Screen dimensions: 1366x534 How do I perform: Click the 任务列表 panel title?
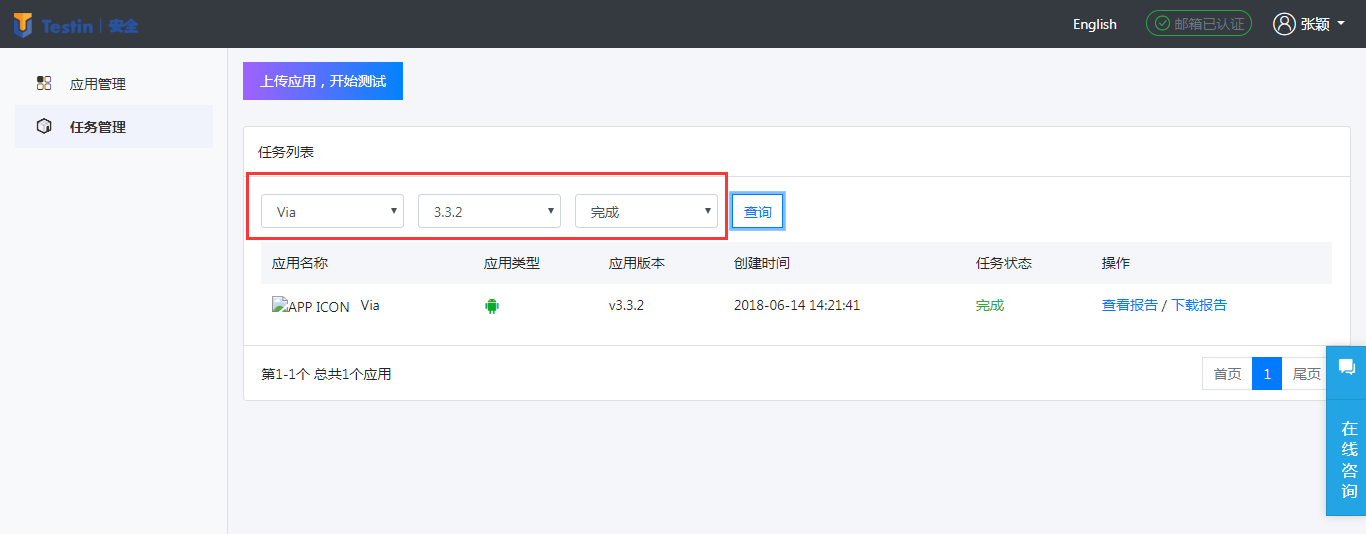coord(286,152)
